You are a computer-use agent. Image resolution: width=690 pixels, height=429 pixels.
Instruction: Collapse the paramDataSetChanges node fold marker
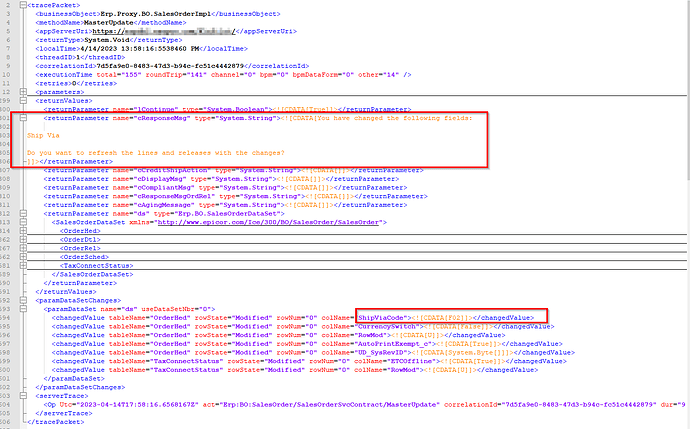pos(23,301)
